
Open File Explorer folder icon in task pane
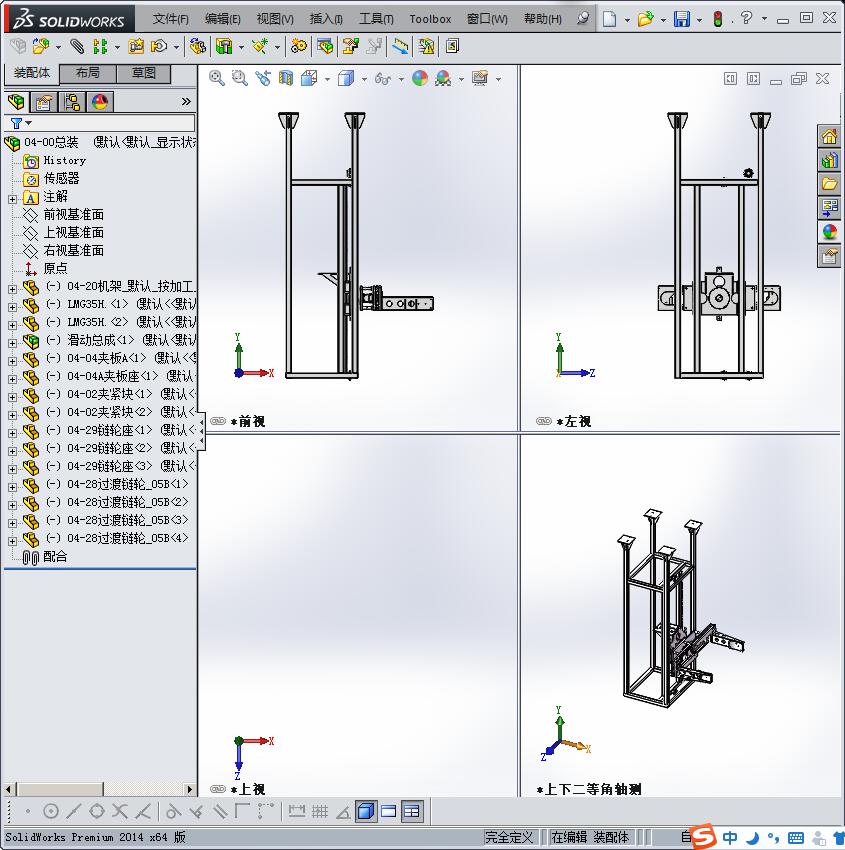(x=829, y=184)
